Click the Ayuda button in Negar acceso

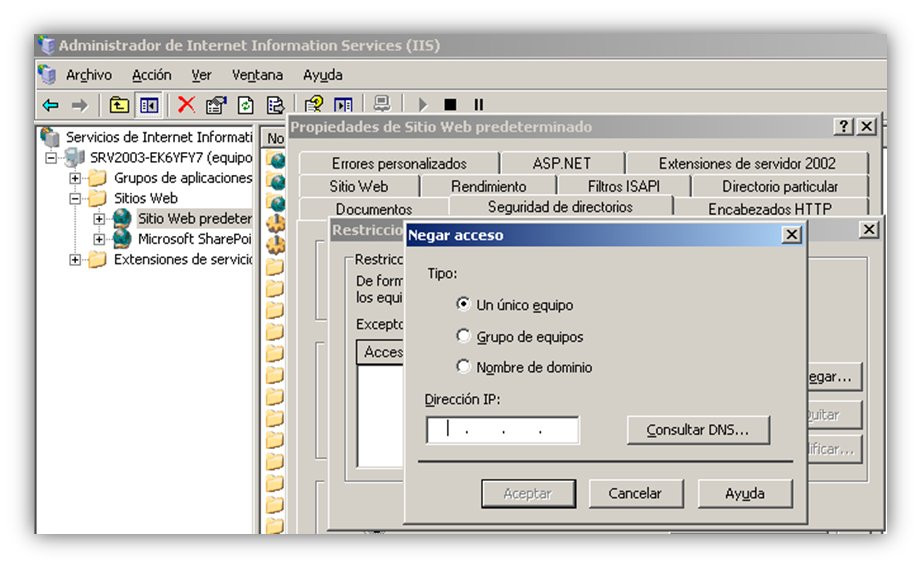tap(745, 493)
